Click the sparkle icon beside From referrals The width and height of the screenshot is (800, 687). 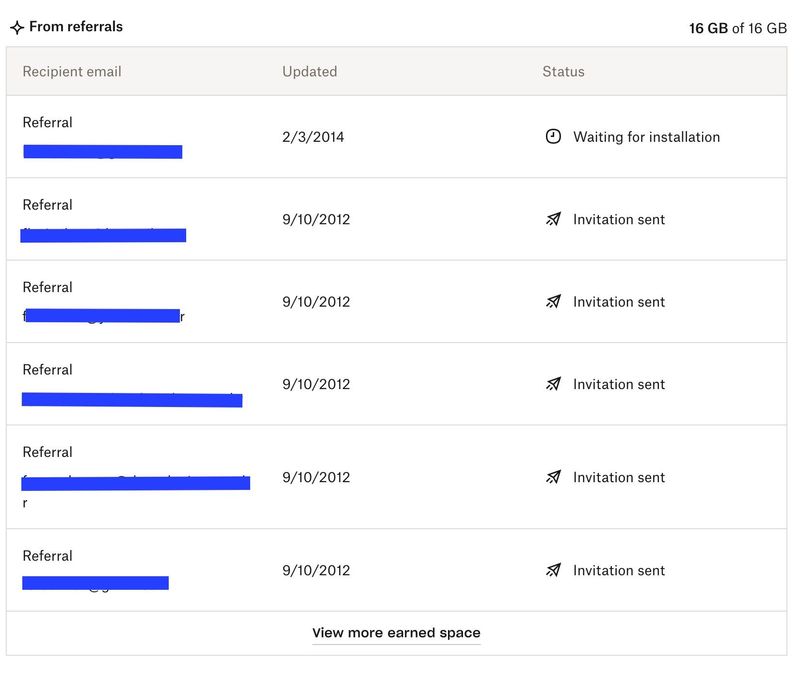[x=17, y=26]
